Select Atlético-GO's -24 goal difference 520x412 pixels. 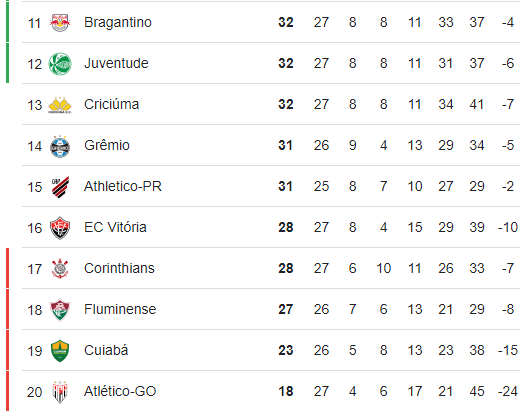click(x=508, y=391)
